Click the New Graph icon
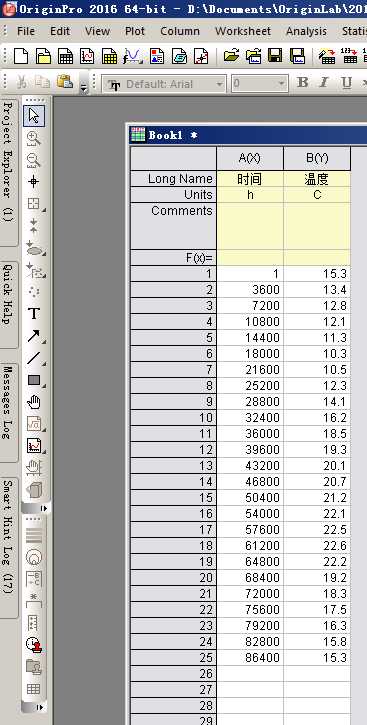 (x=87, y=56)
